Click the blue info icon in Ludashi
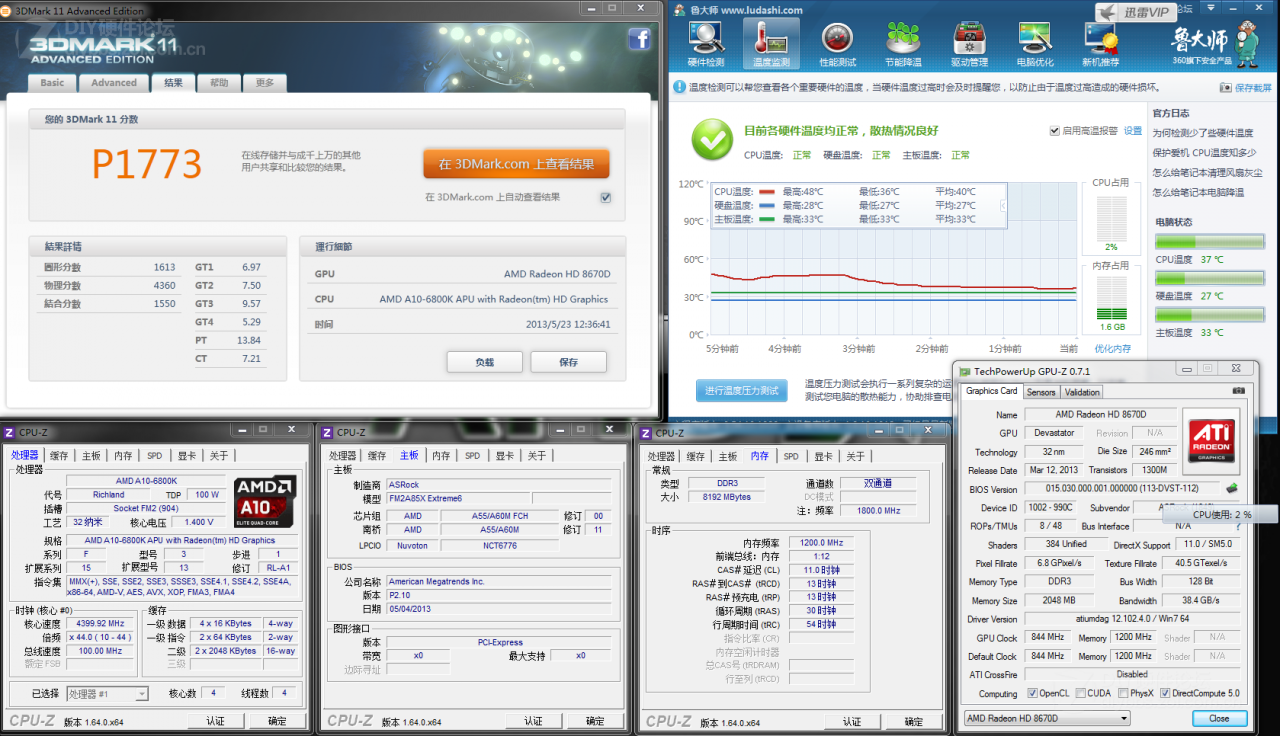This screenshot has height=736, width=1280. tap(679, 88)
